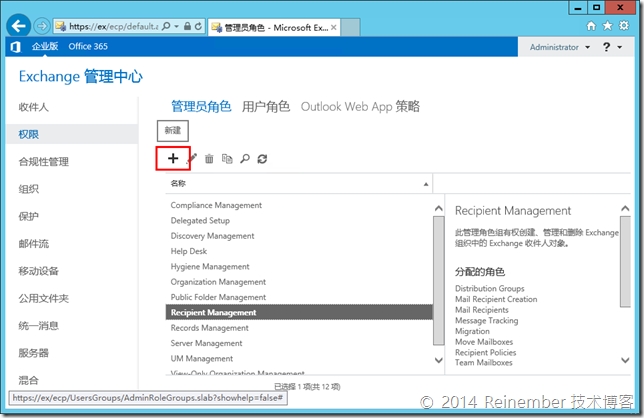Viewport: 644px width, 418px height.
Task: Select Public Folder Management role group
Action: [299, 297]
